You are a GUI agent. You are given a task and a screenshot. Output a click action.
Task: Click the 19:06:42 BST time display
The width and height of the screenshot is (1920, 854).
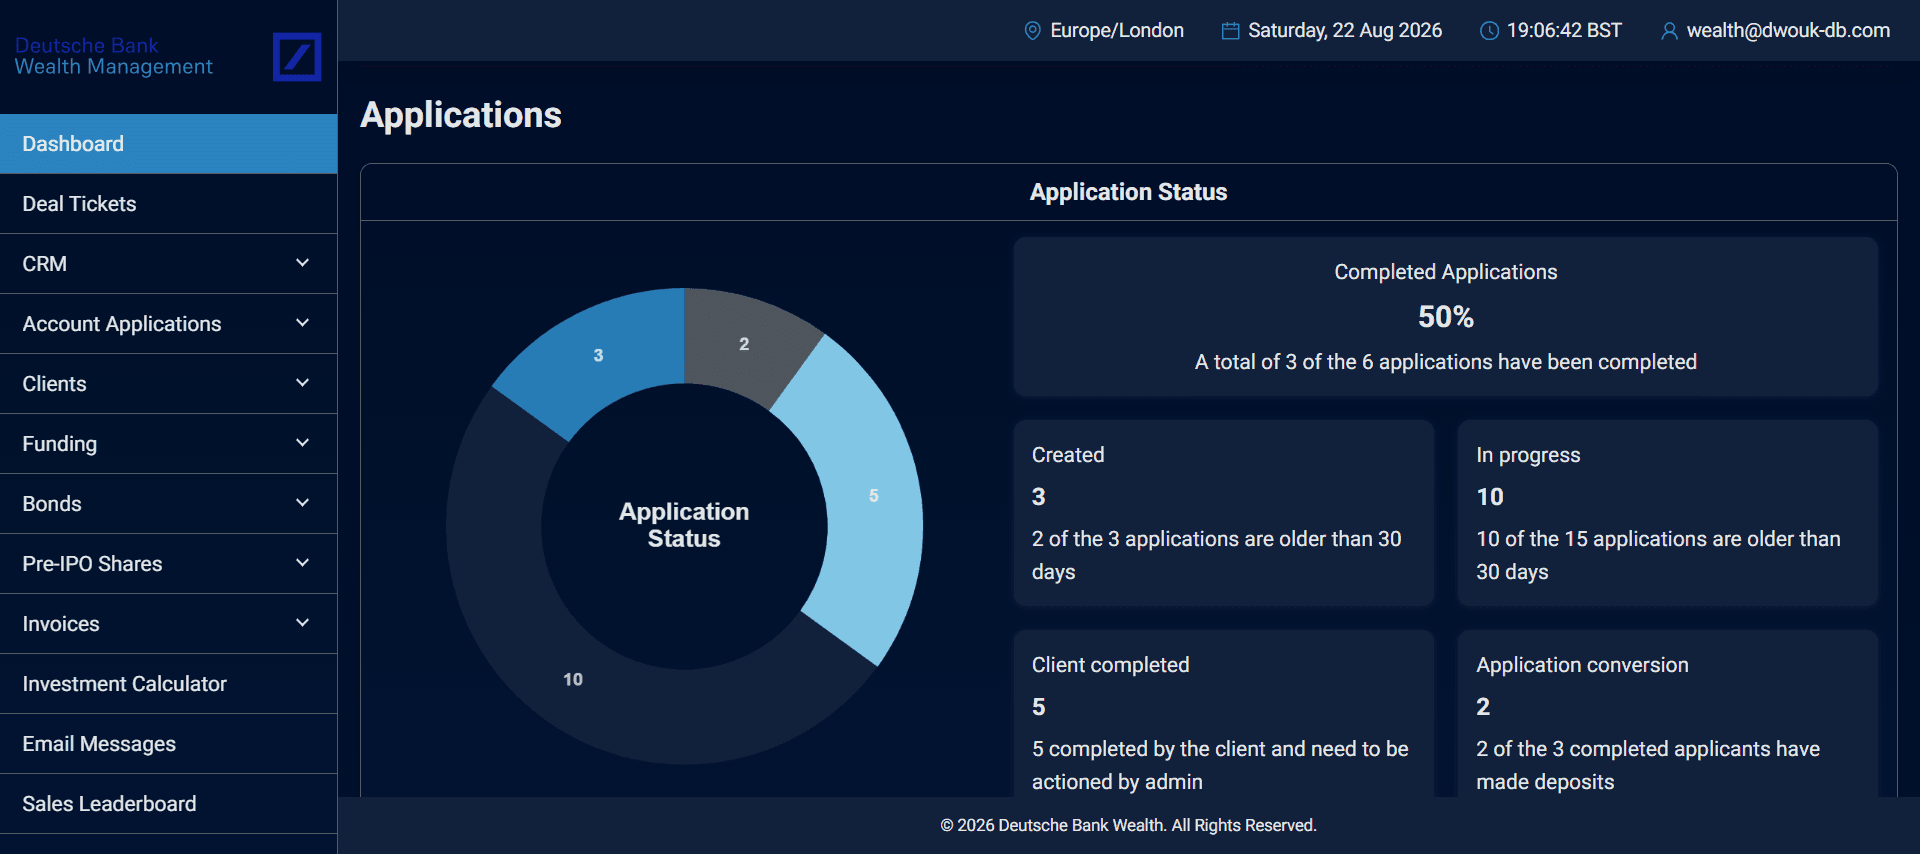pos(1564,31)
